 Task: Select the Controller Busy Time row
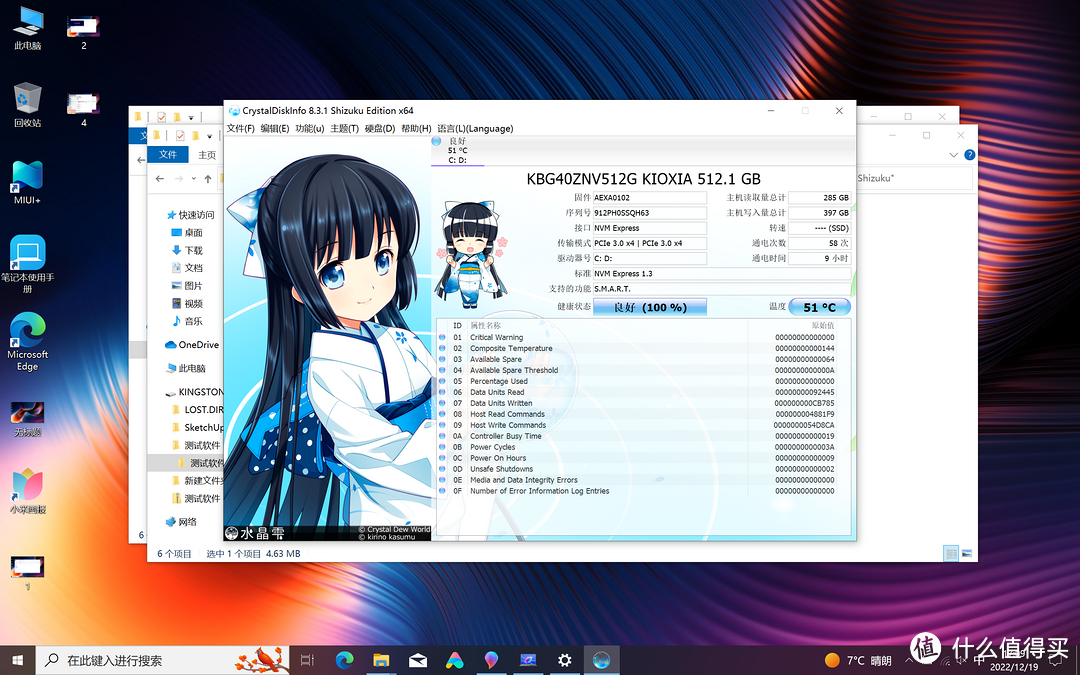pos(644,437)
